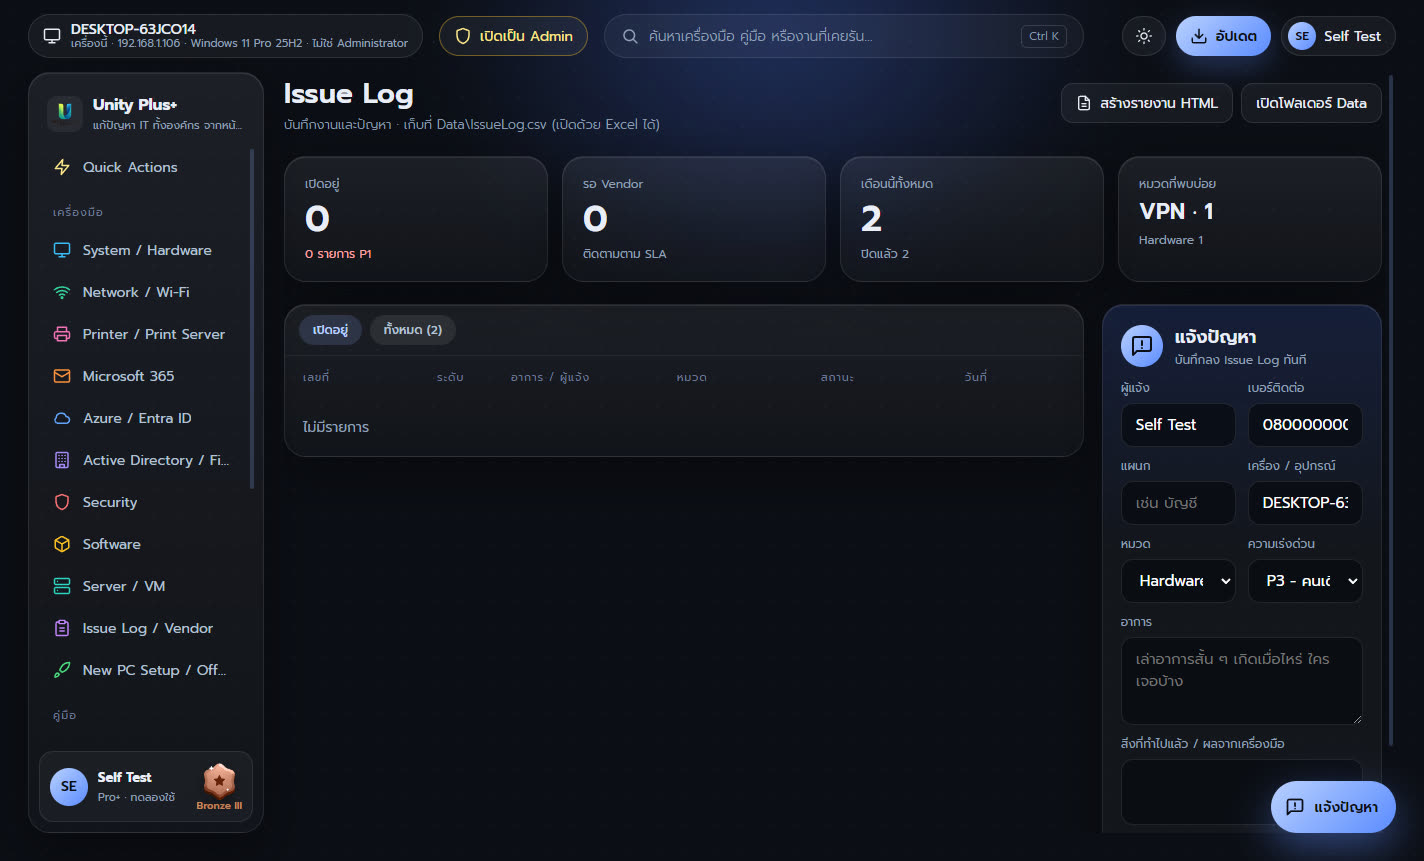Open the หมวด Hardware dropdown
This screenshot has width=1424, height=861.
tap(1178, 581)
